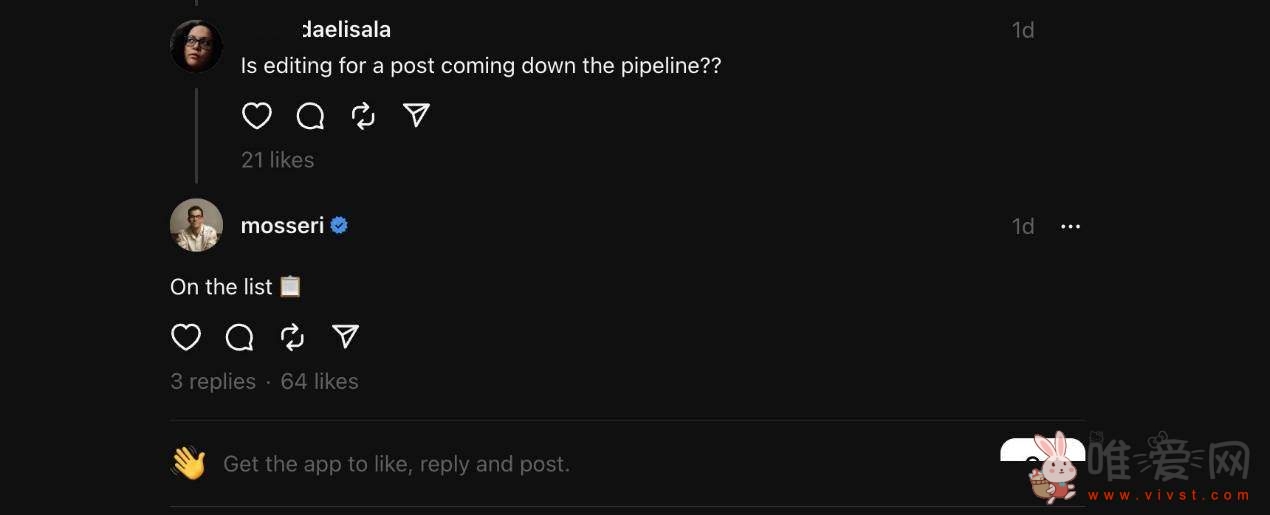The width and height of the screenshot is (1270, 515).
Task: Like daelisala's comment with the heart icon
Action: click(x=257, y=116)
